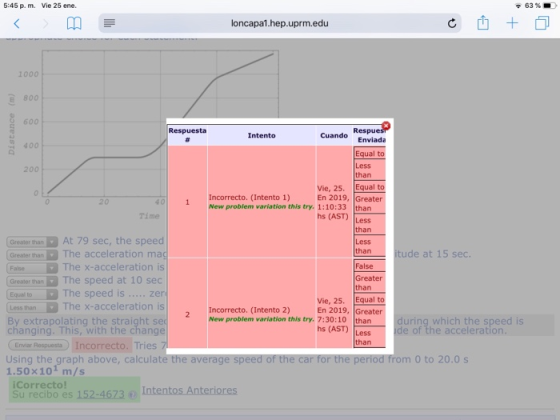Click the Enviar Respuesta button
Viewport: 560px width, 420px height.
(39, 345)
